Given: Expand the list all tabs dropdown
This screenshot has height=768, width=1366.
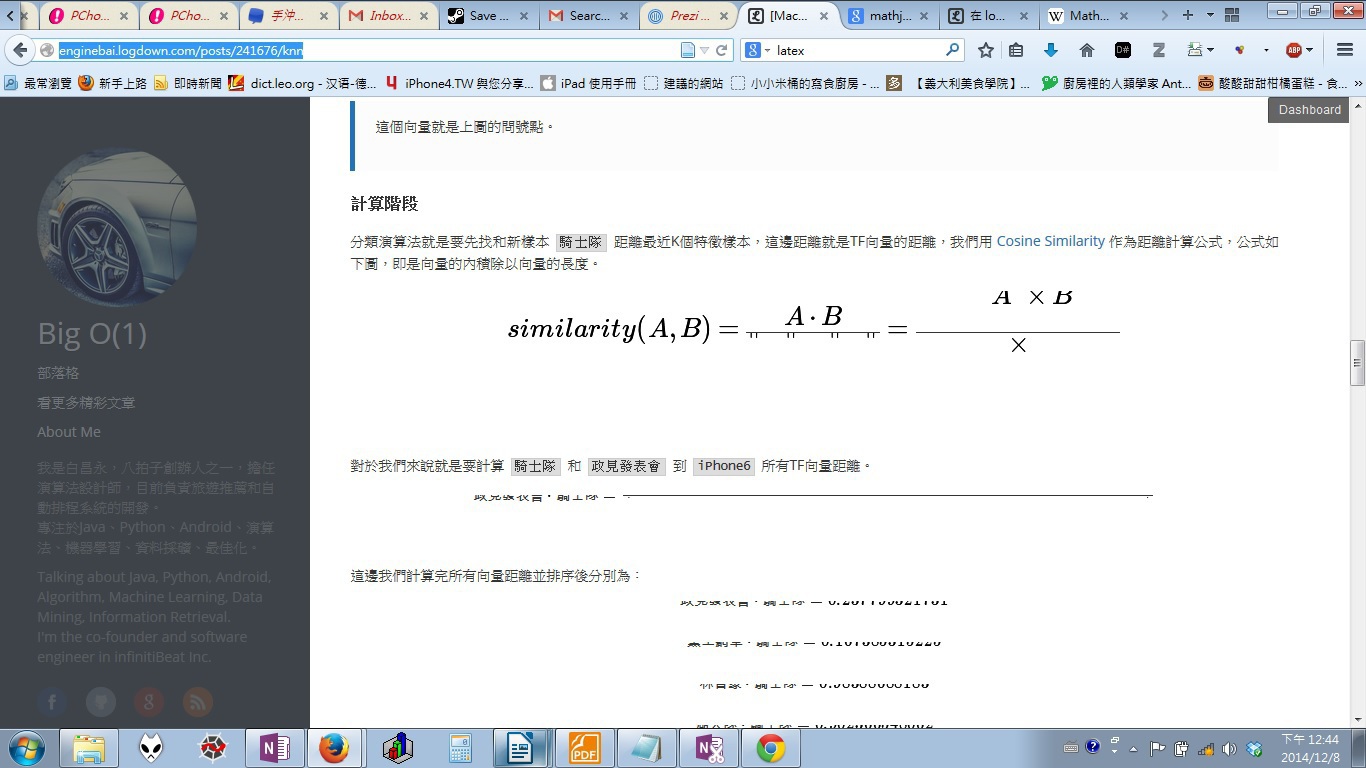Looking at the screenshot, I should (1210, 15).
